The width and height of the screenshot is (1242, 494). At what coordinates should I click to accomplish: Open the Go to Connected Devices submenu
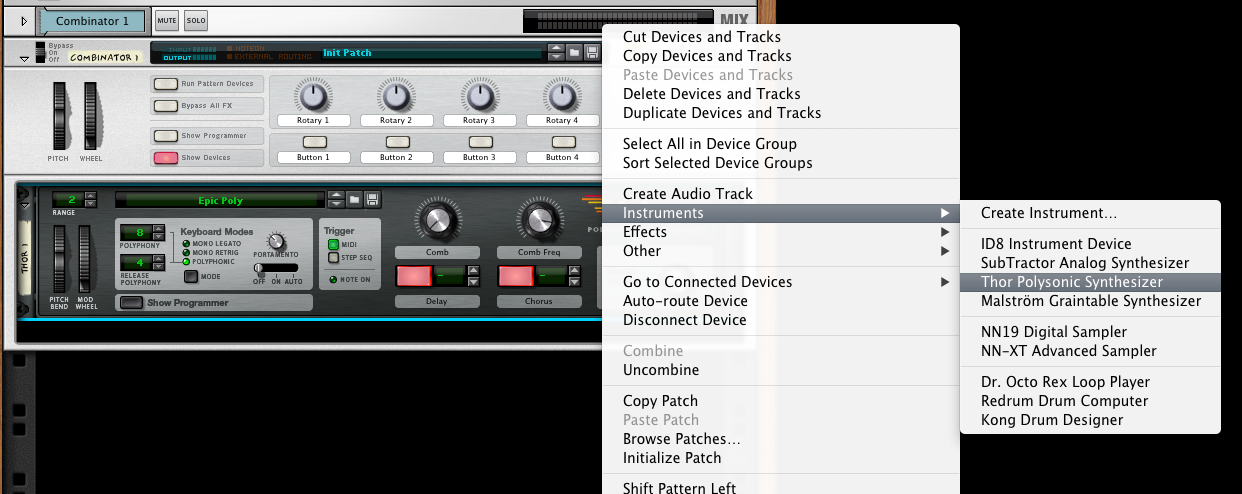tap(781, 282)
